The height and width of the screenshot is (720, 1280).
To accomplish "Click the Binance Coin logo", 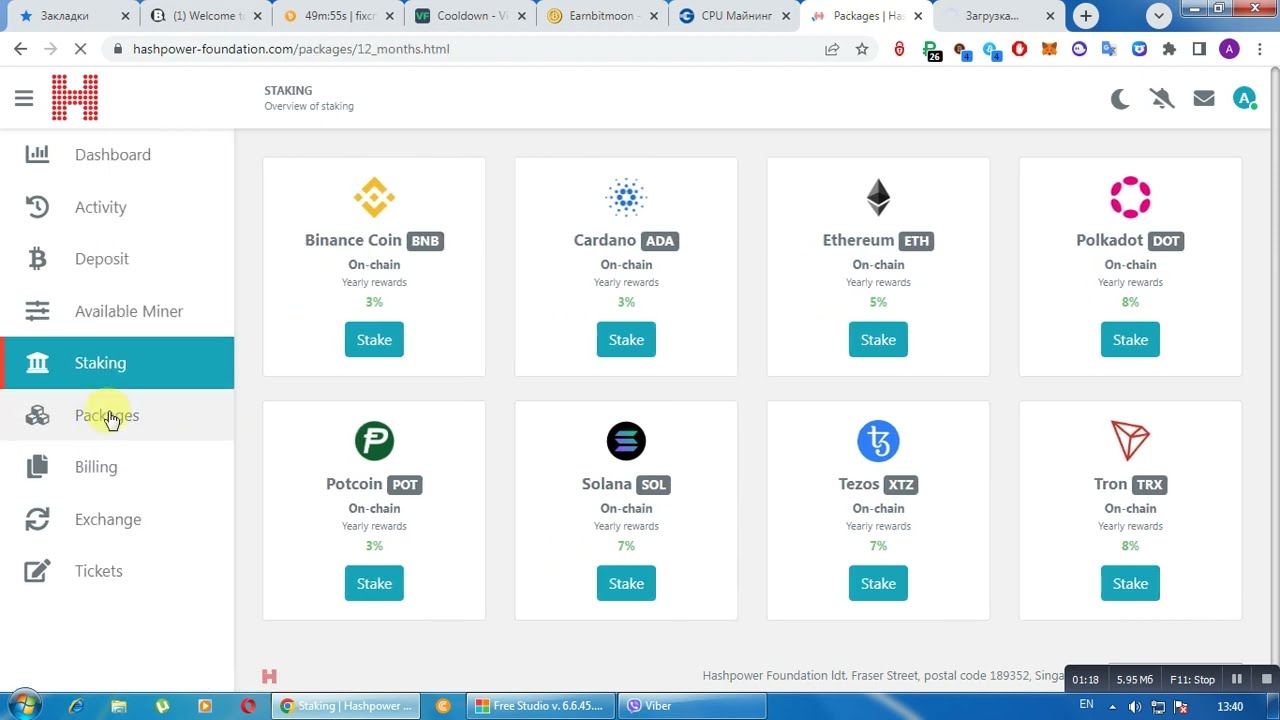I will pos(374,197).
